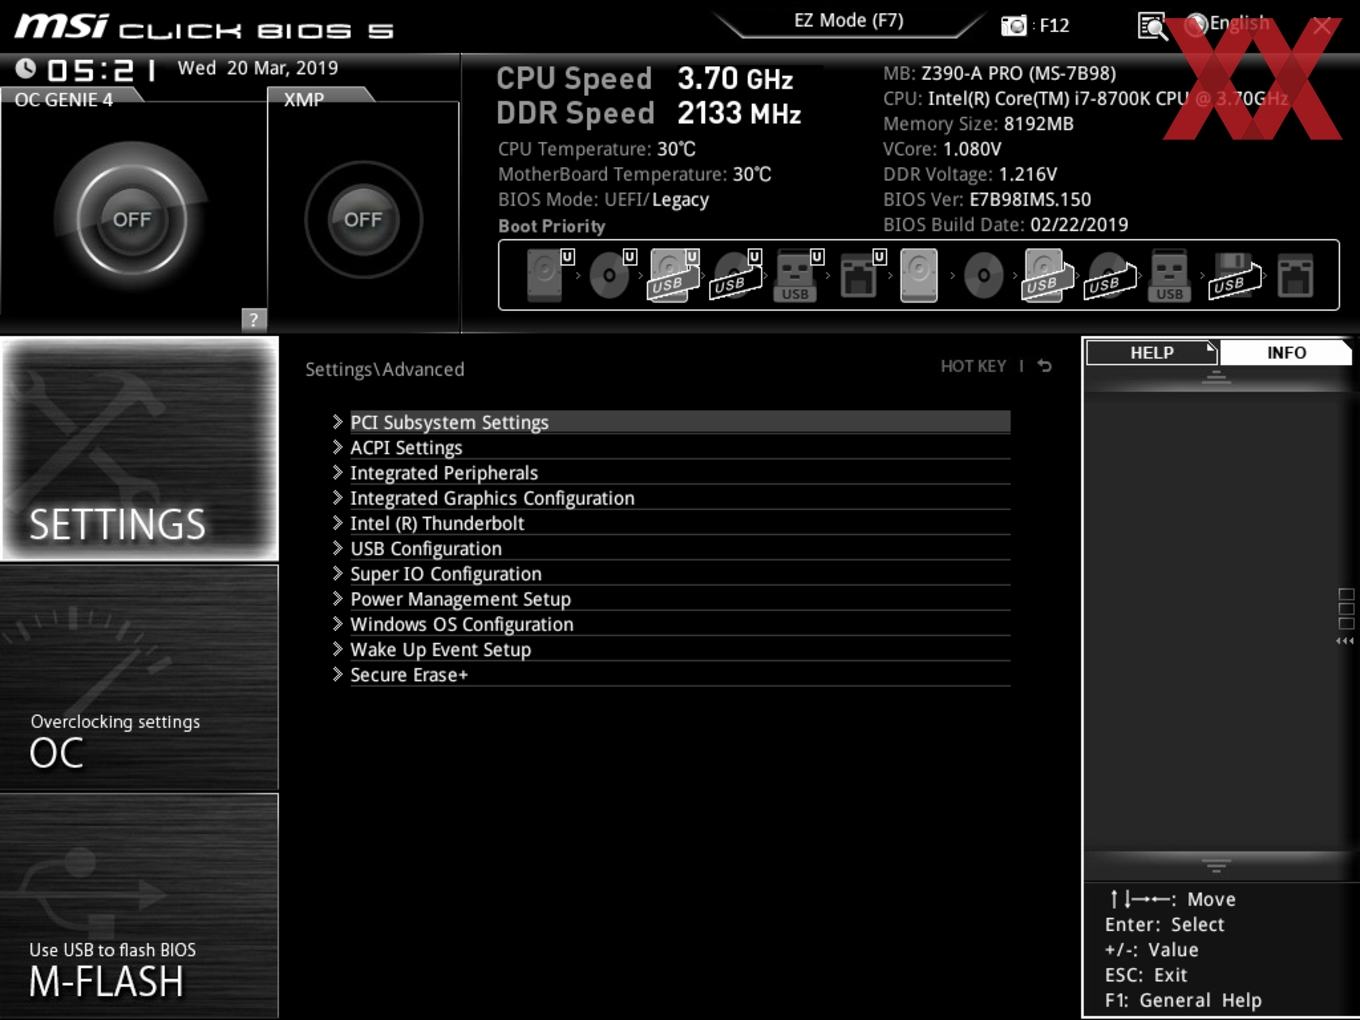This screenshot has height=1020, width=1360.
Task: Click the clock icon beside the time
Action: click(26, 68)
